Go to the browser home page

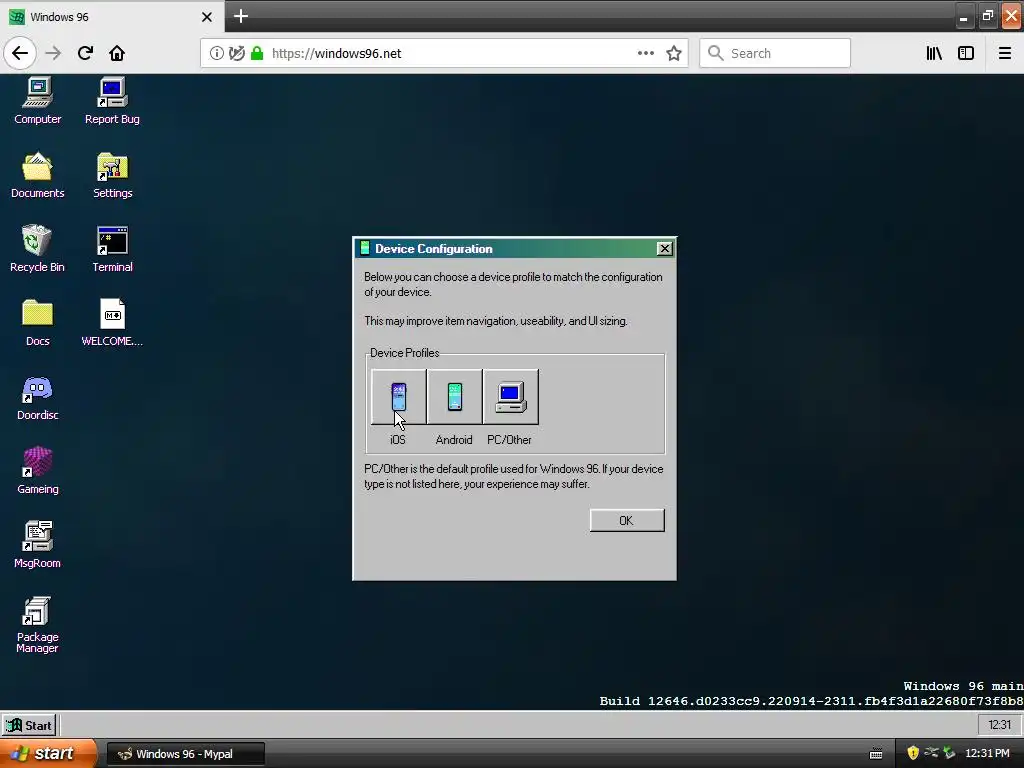pos(117,53)
